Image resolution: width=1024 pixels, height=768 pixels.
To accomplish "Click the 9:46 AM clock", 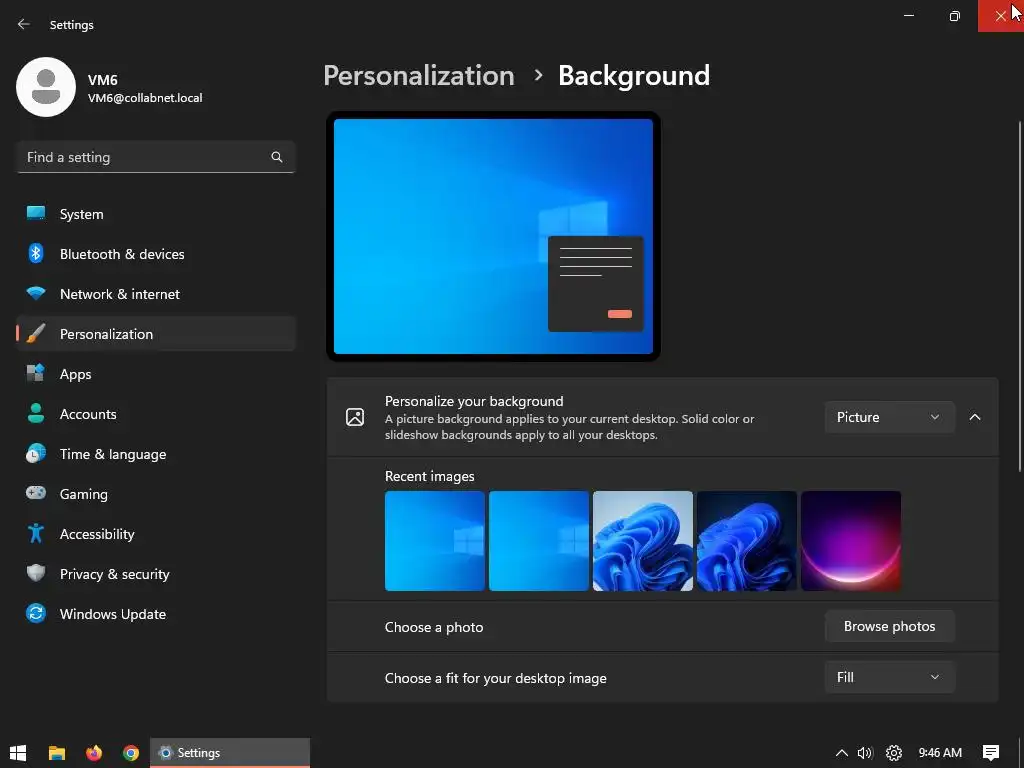I will click(x=940, y=753).
